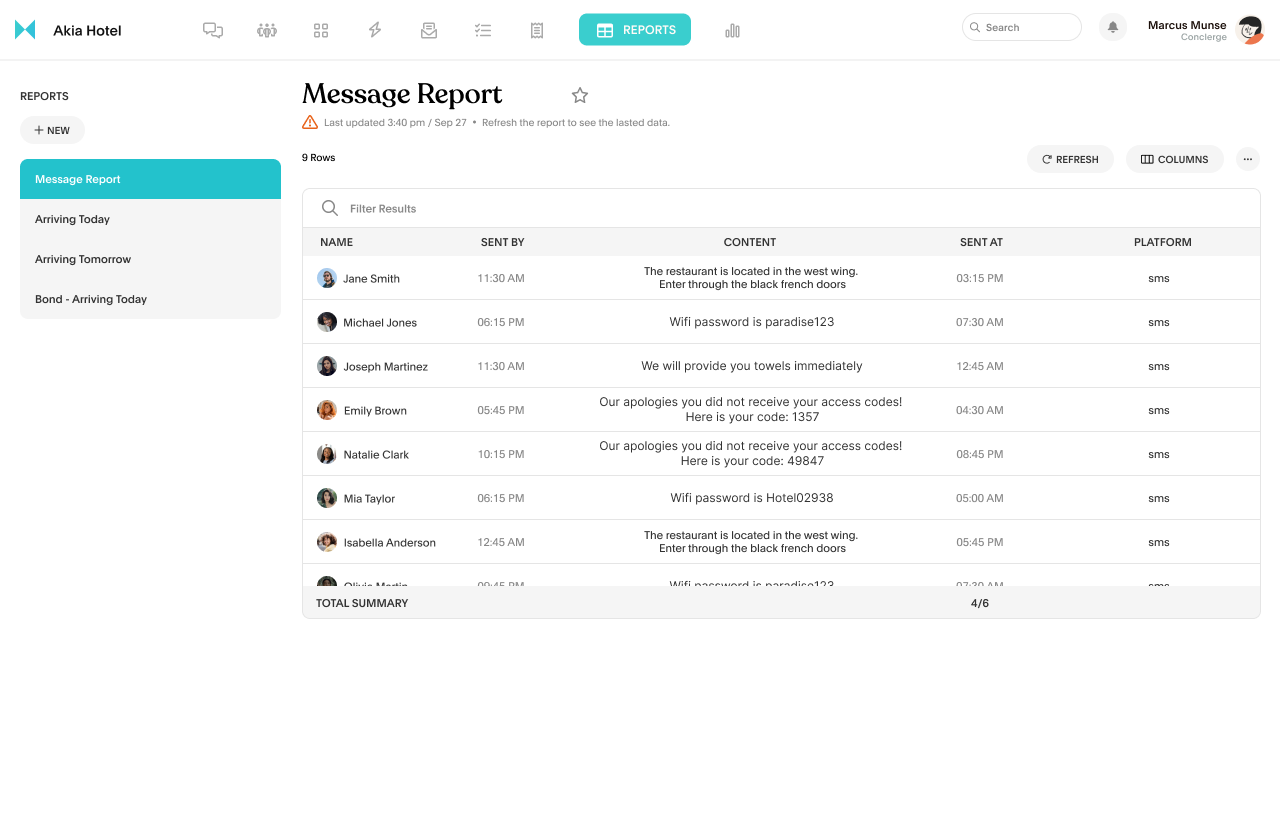The height and width of the screenshot is (832, 1280).
Task: Sort by the SENT AT column header
Action: click(981, 242)
